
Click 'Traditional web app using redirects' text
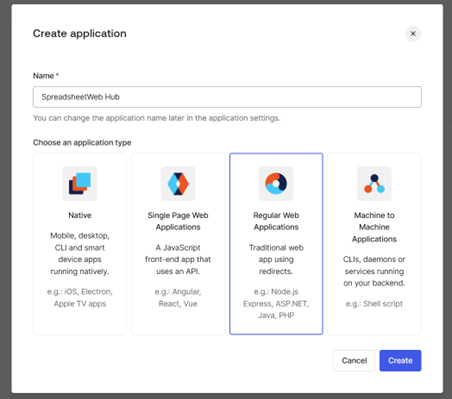click(x=276, y=259)
